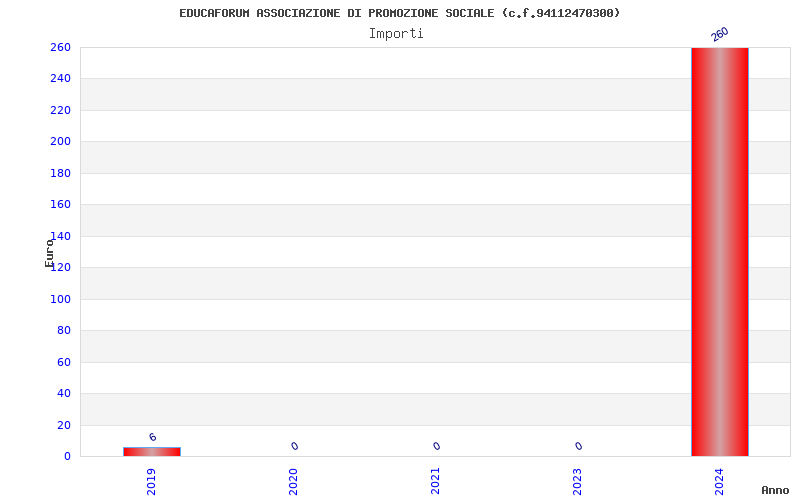This screenshot has width=800, height=500.
Task: Click the value label 260 above the bar
Action: coord(720,35)
